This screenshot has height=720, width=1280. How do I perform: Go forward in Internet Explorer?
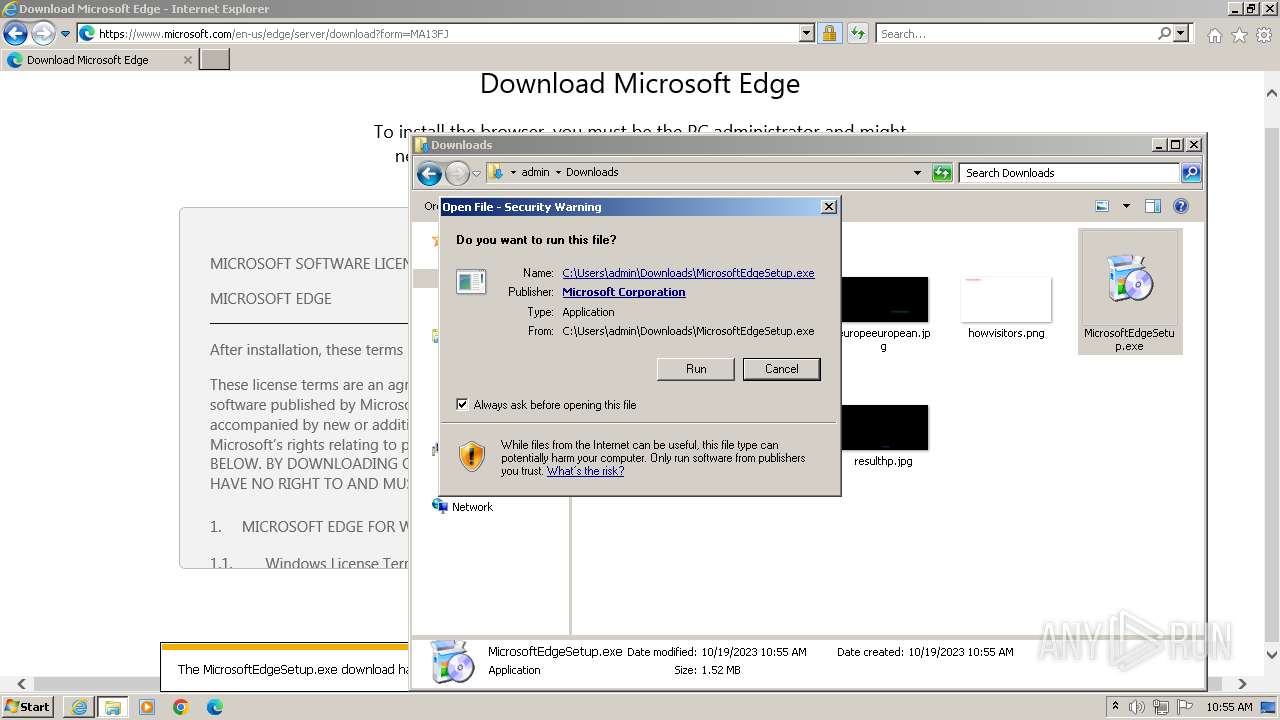(x=43, y=33)
